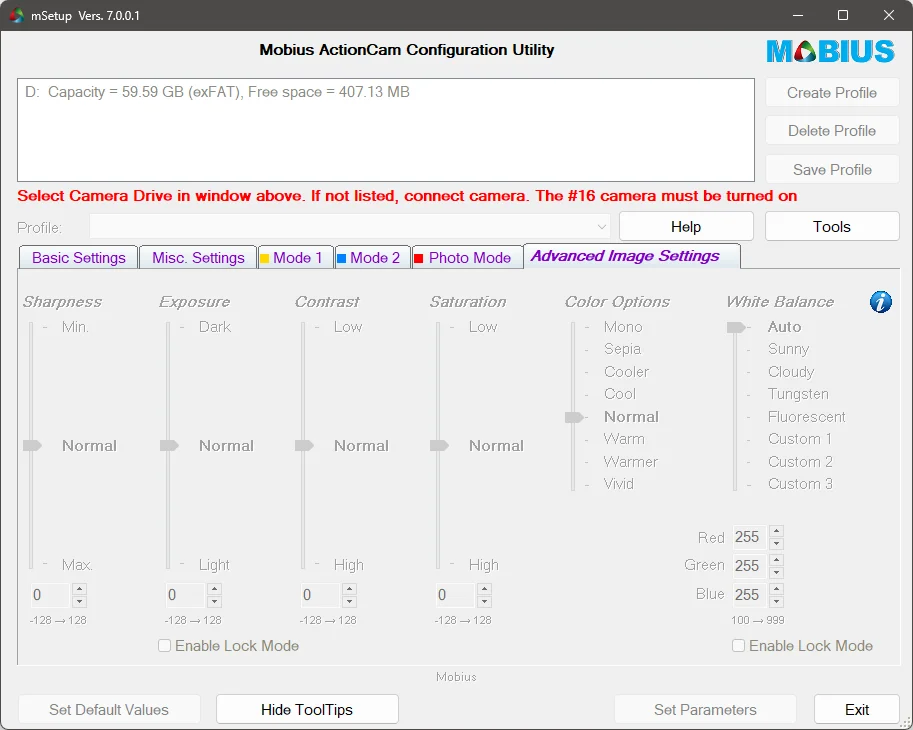Click the Set Parameters button
This screenshot has width=913, height=730.
(705, 710)
